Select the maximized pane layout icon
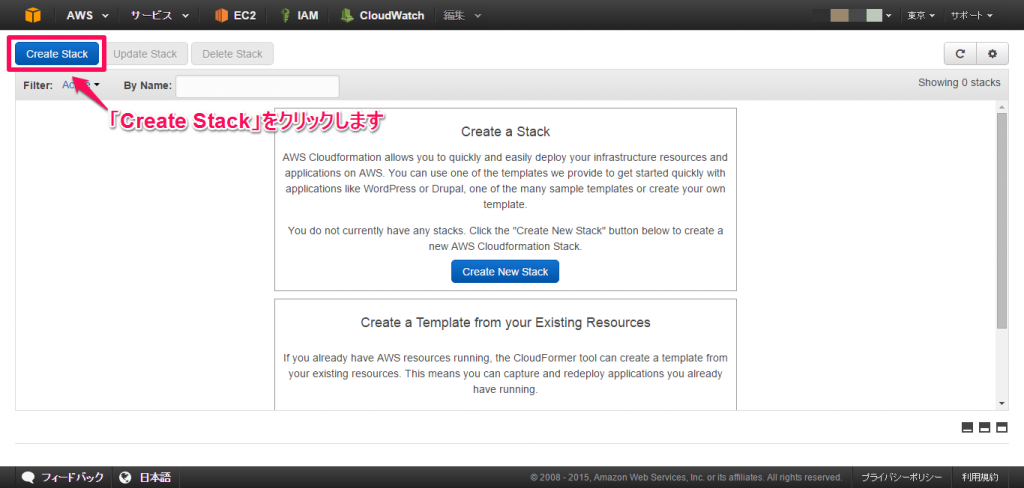 pyautogui.click(x=1002, y=428)
